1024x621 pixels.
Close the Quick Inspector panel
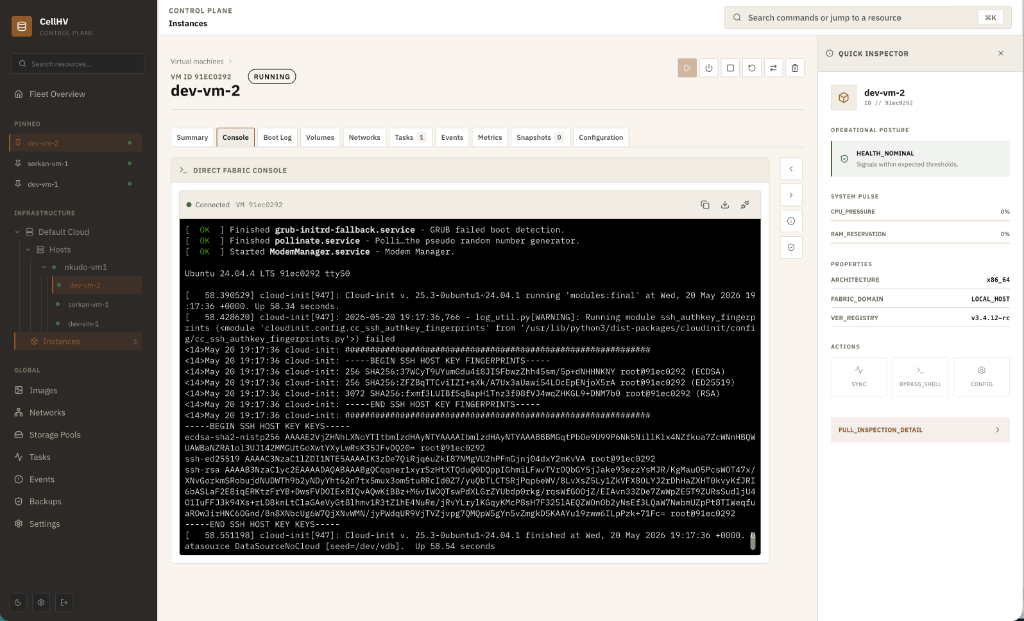pos(1000,54)
